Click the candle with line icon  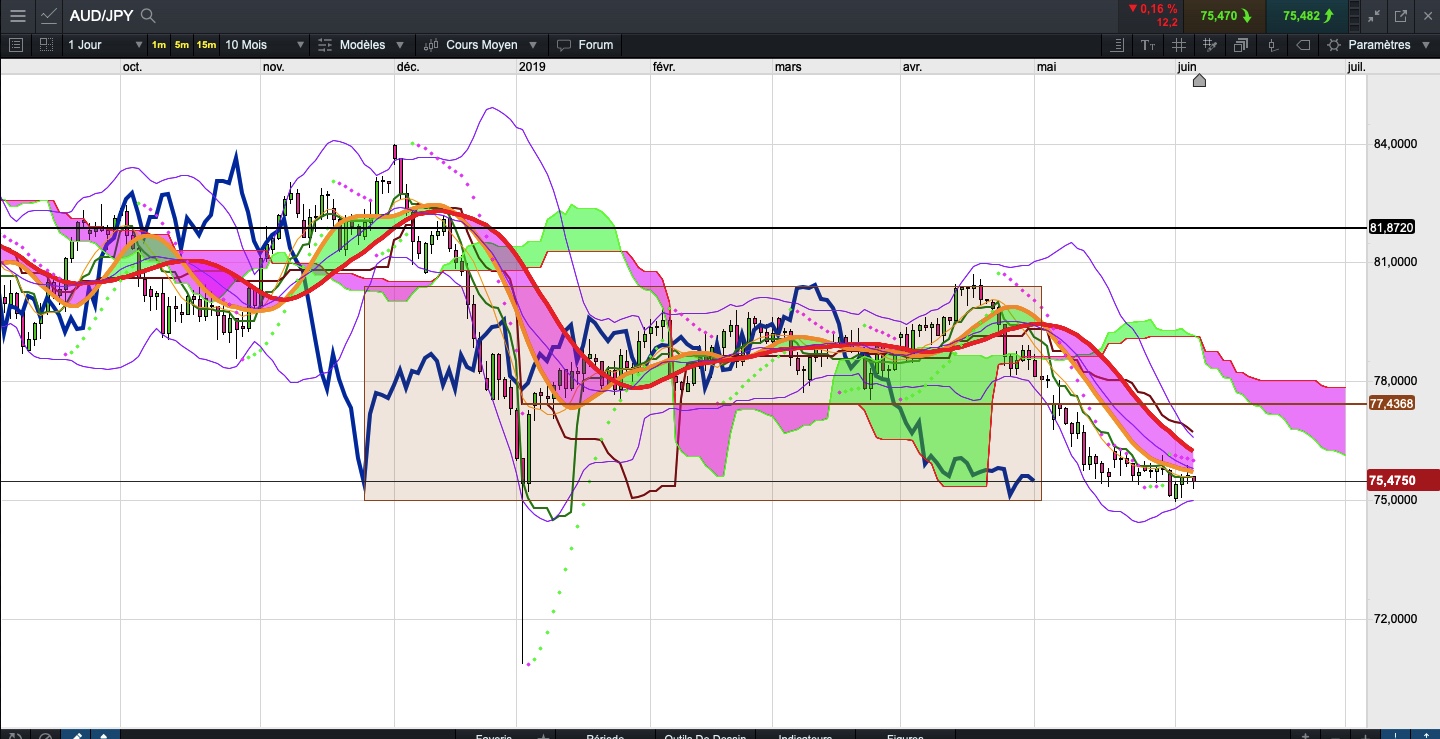pyautogui.click(x=1272, y=45)
